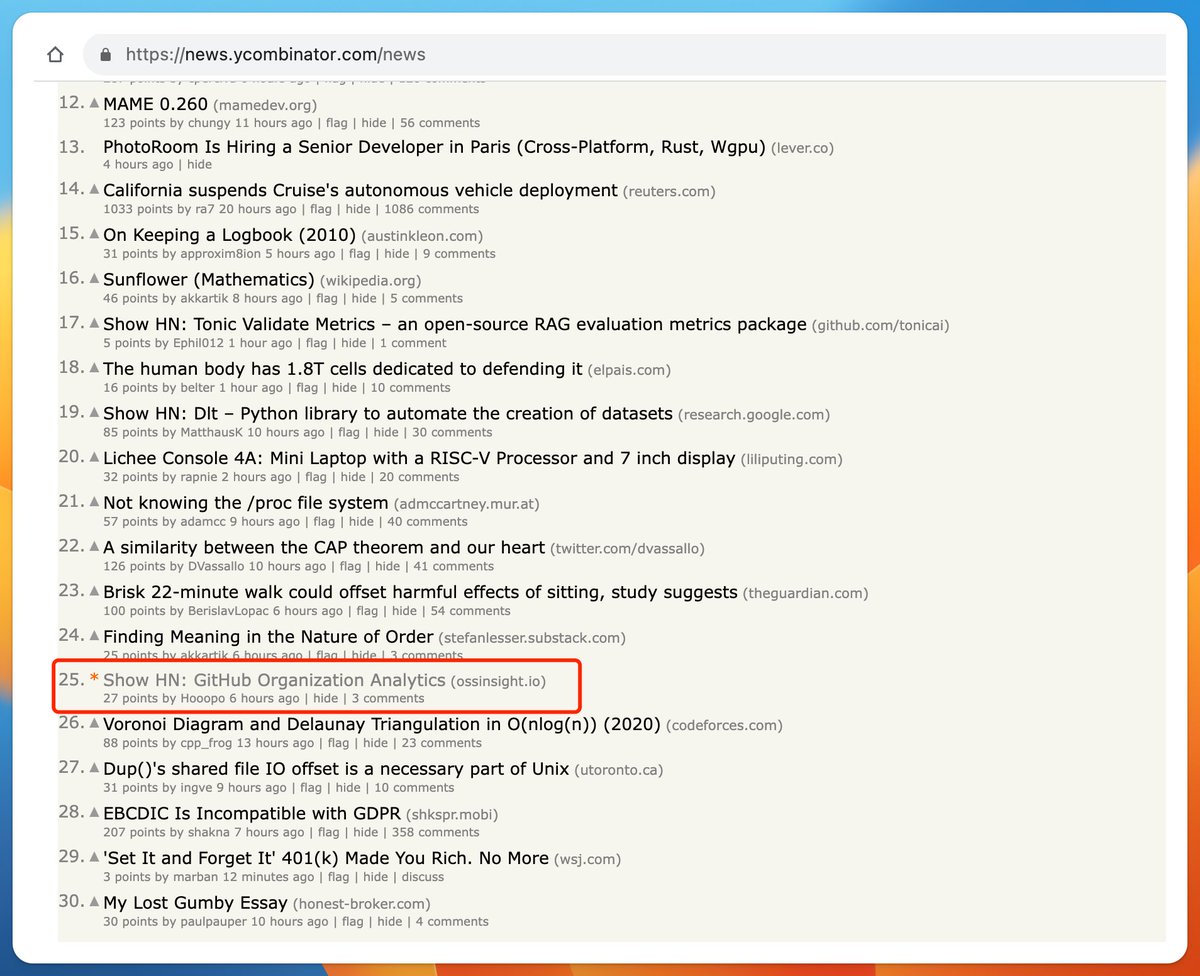Hide the GitHub Organization Analytics post
Viewport: 1200px width, 976px height.
point(326,698)
